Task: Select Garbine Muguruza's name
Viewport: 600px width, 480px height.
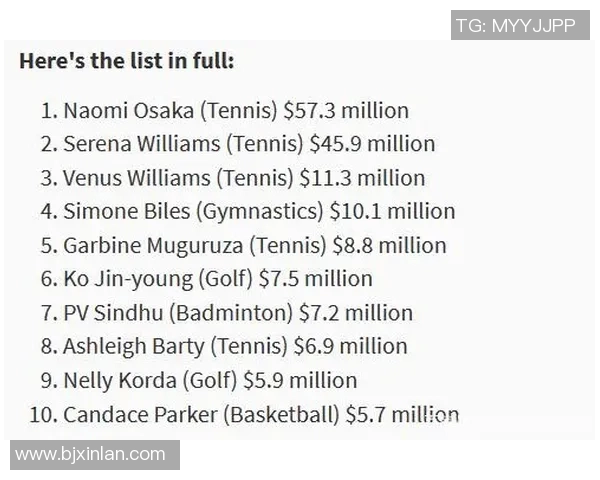Action: (139, 246)
